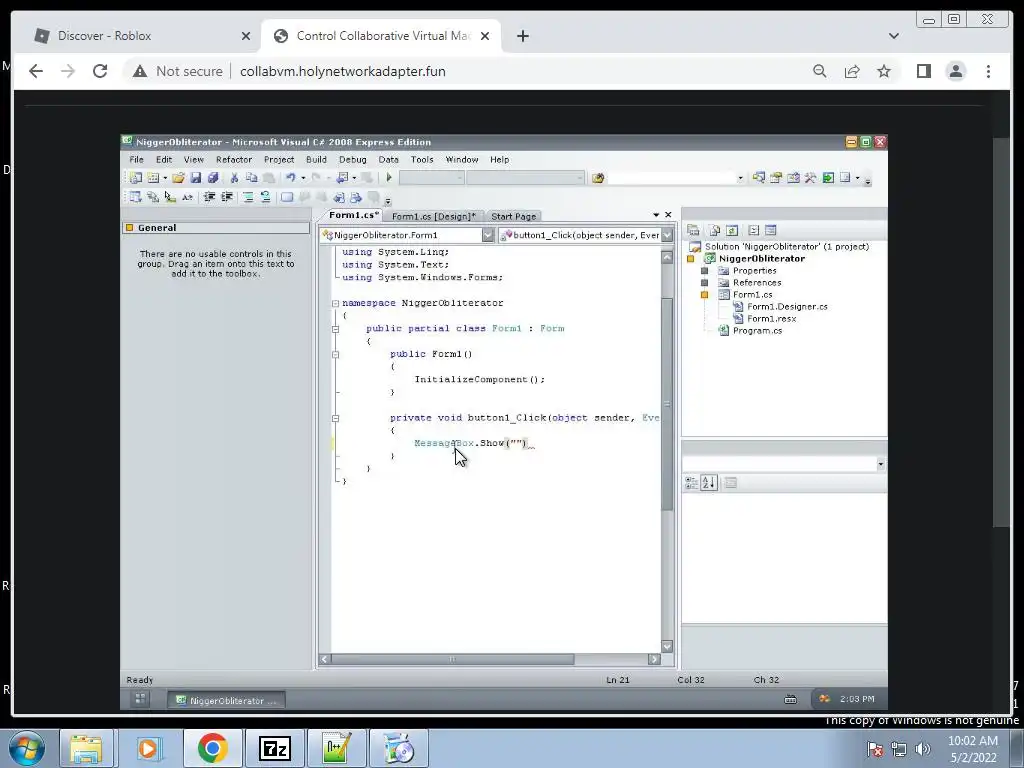Click the Navigate Backward toolbar icon

point(342,178)
